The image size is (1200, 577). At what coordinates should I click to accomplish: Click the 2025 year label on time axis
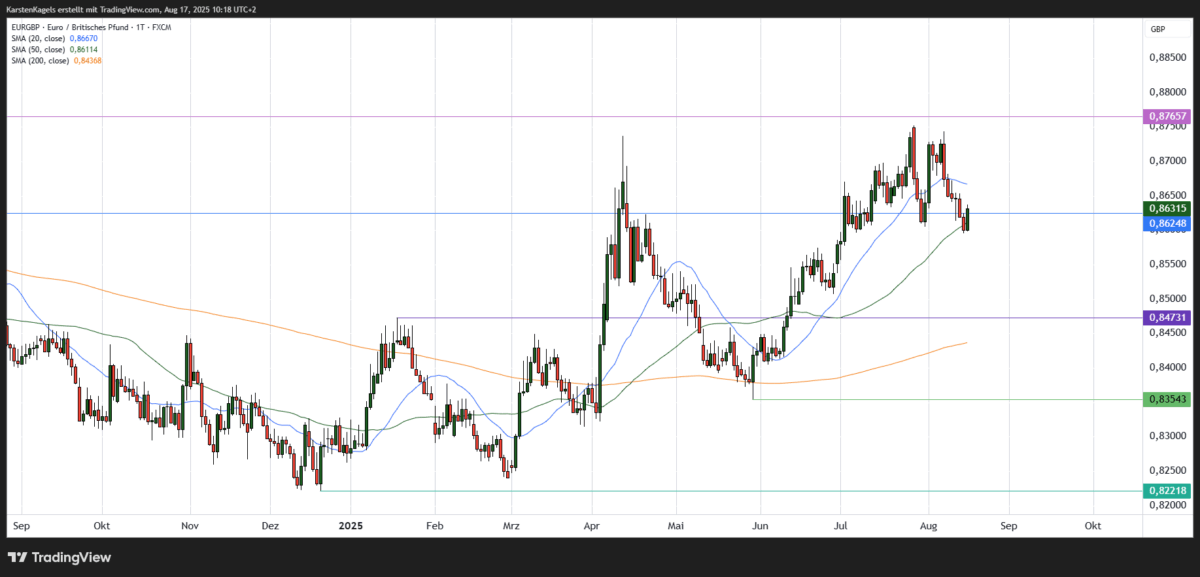click(350, 524)
